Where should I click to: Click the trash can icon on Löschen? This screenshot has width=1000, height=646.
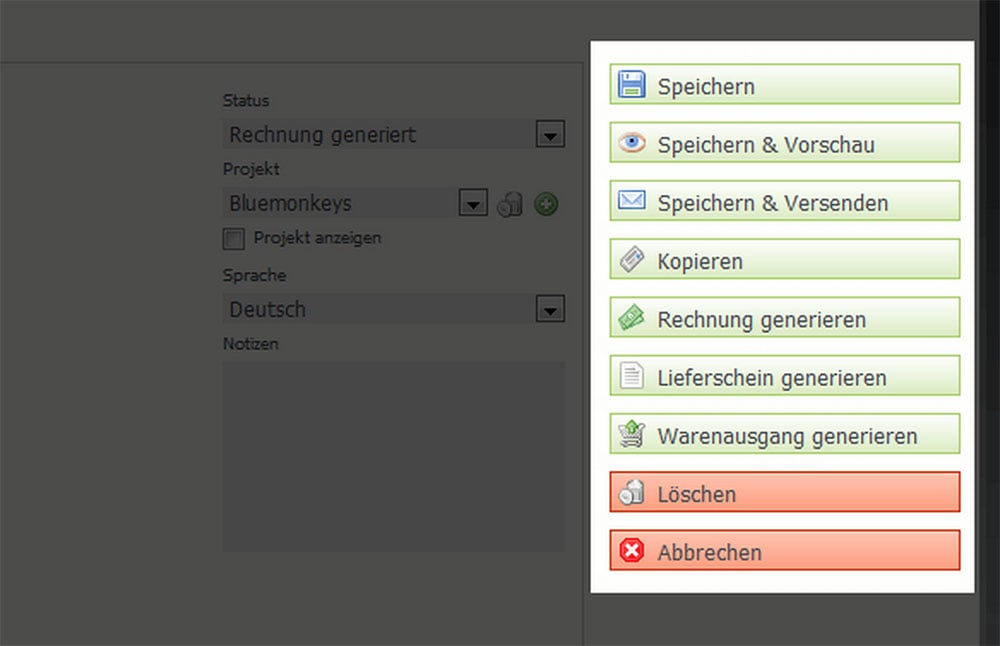click(x=631, y=492)
